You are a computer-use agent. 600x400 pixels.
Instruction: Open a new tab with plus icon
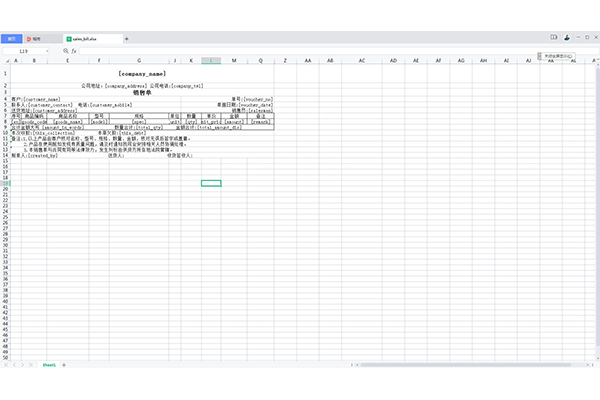127,39
